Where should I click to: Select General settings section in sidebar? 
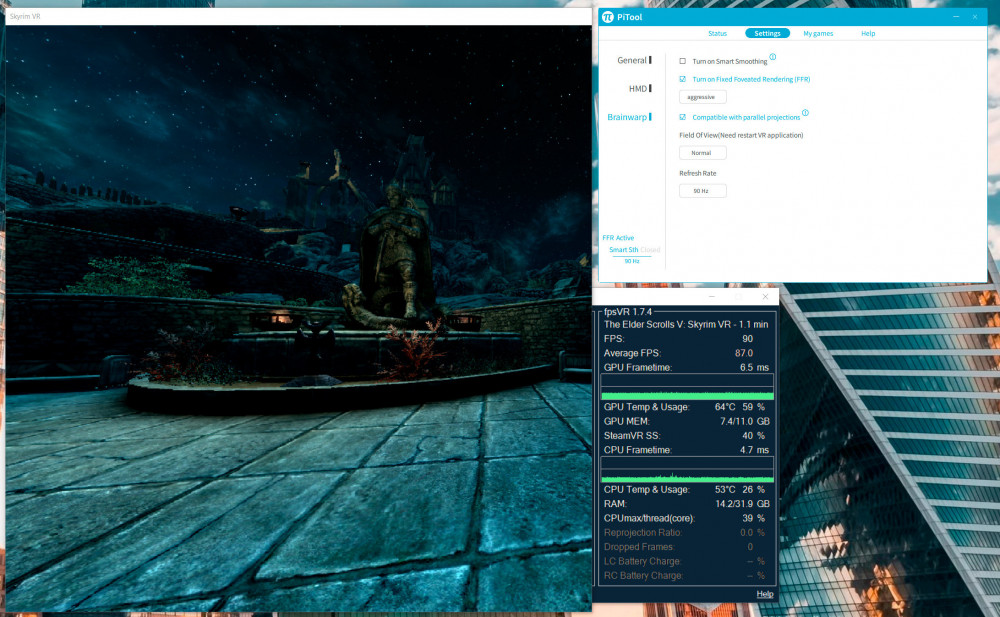point(632,61)
